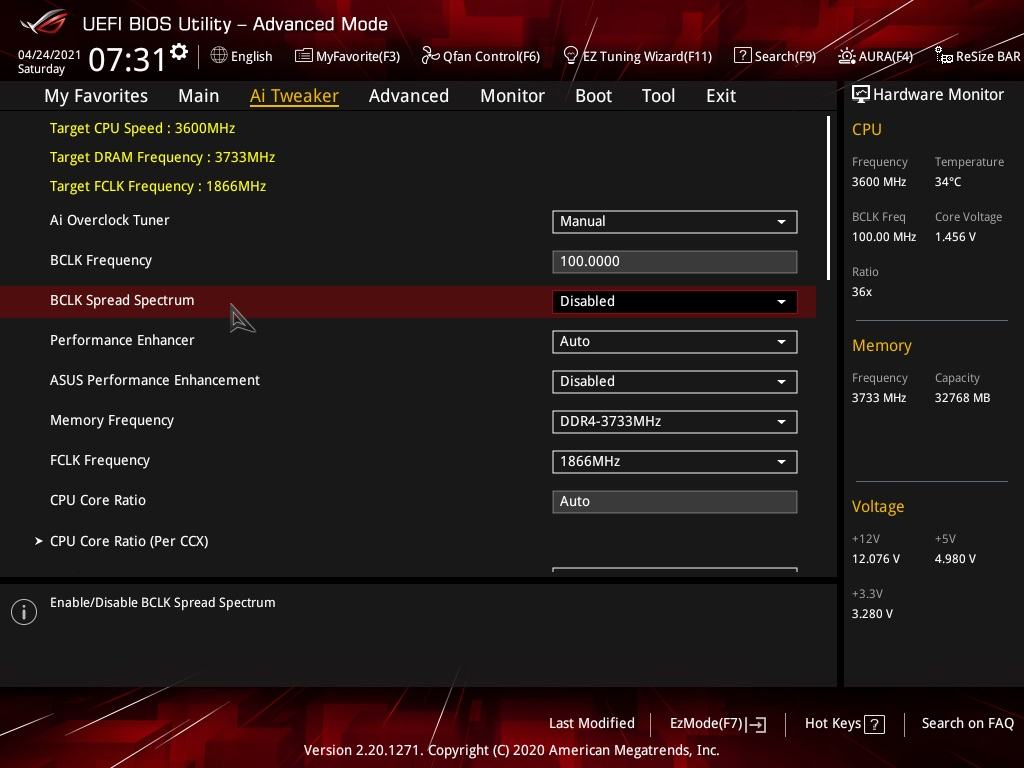Go to the Exit tab
This screenshot has width=1024, height=768.
point(721,96)
